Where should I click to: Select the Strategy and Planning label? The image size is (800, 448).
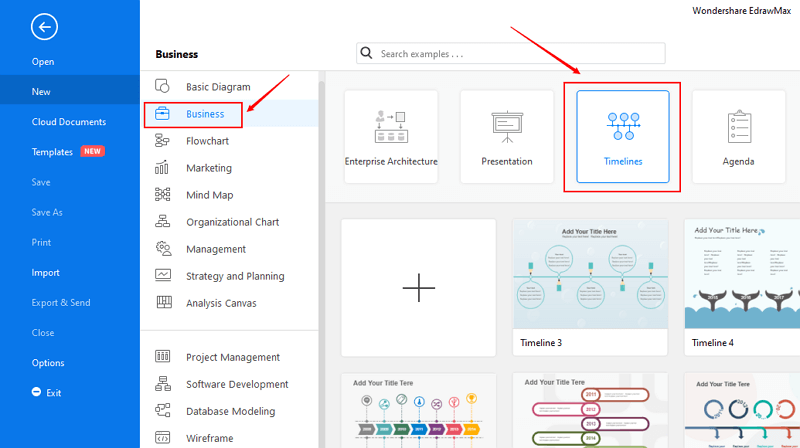pyautogui.click(x=235, y=276)
